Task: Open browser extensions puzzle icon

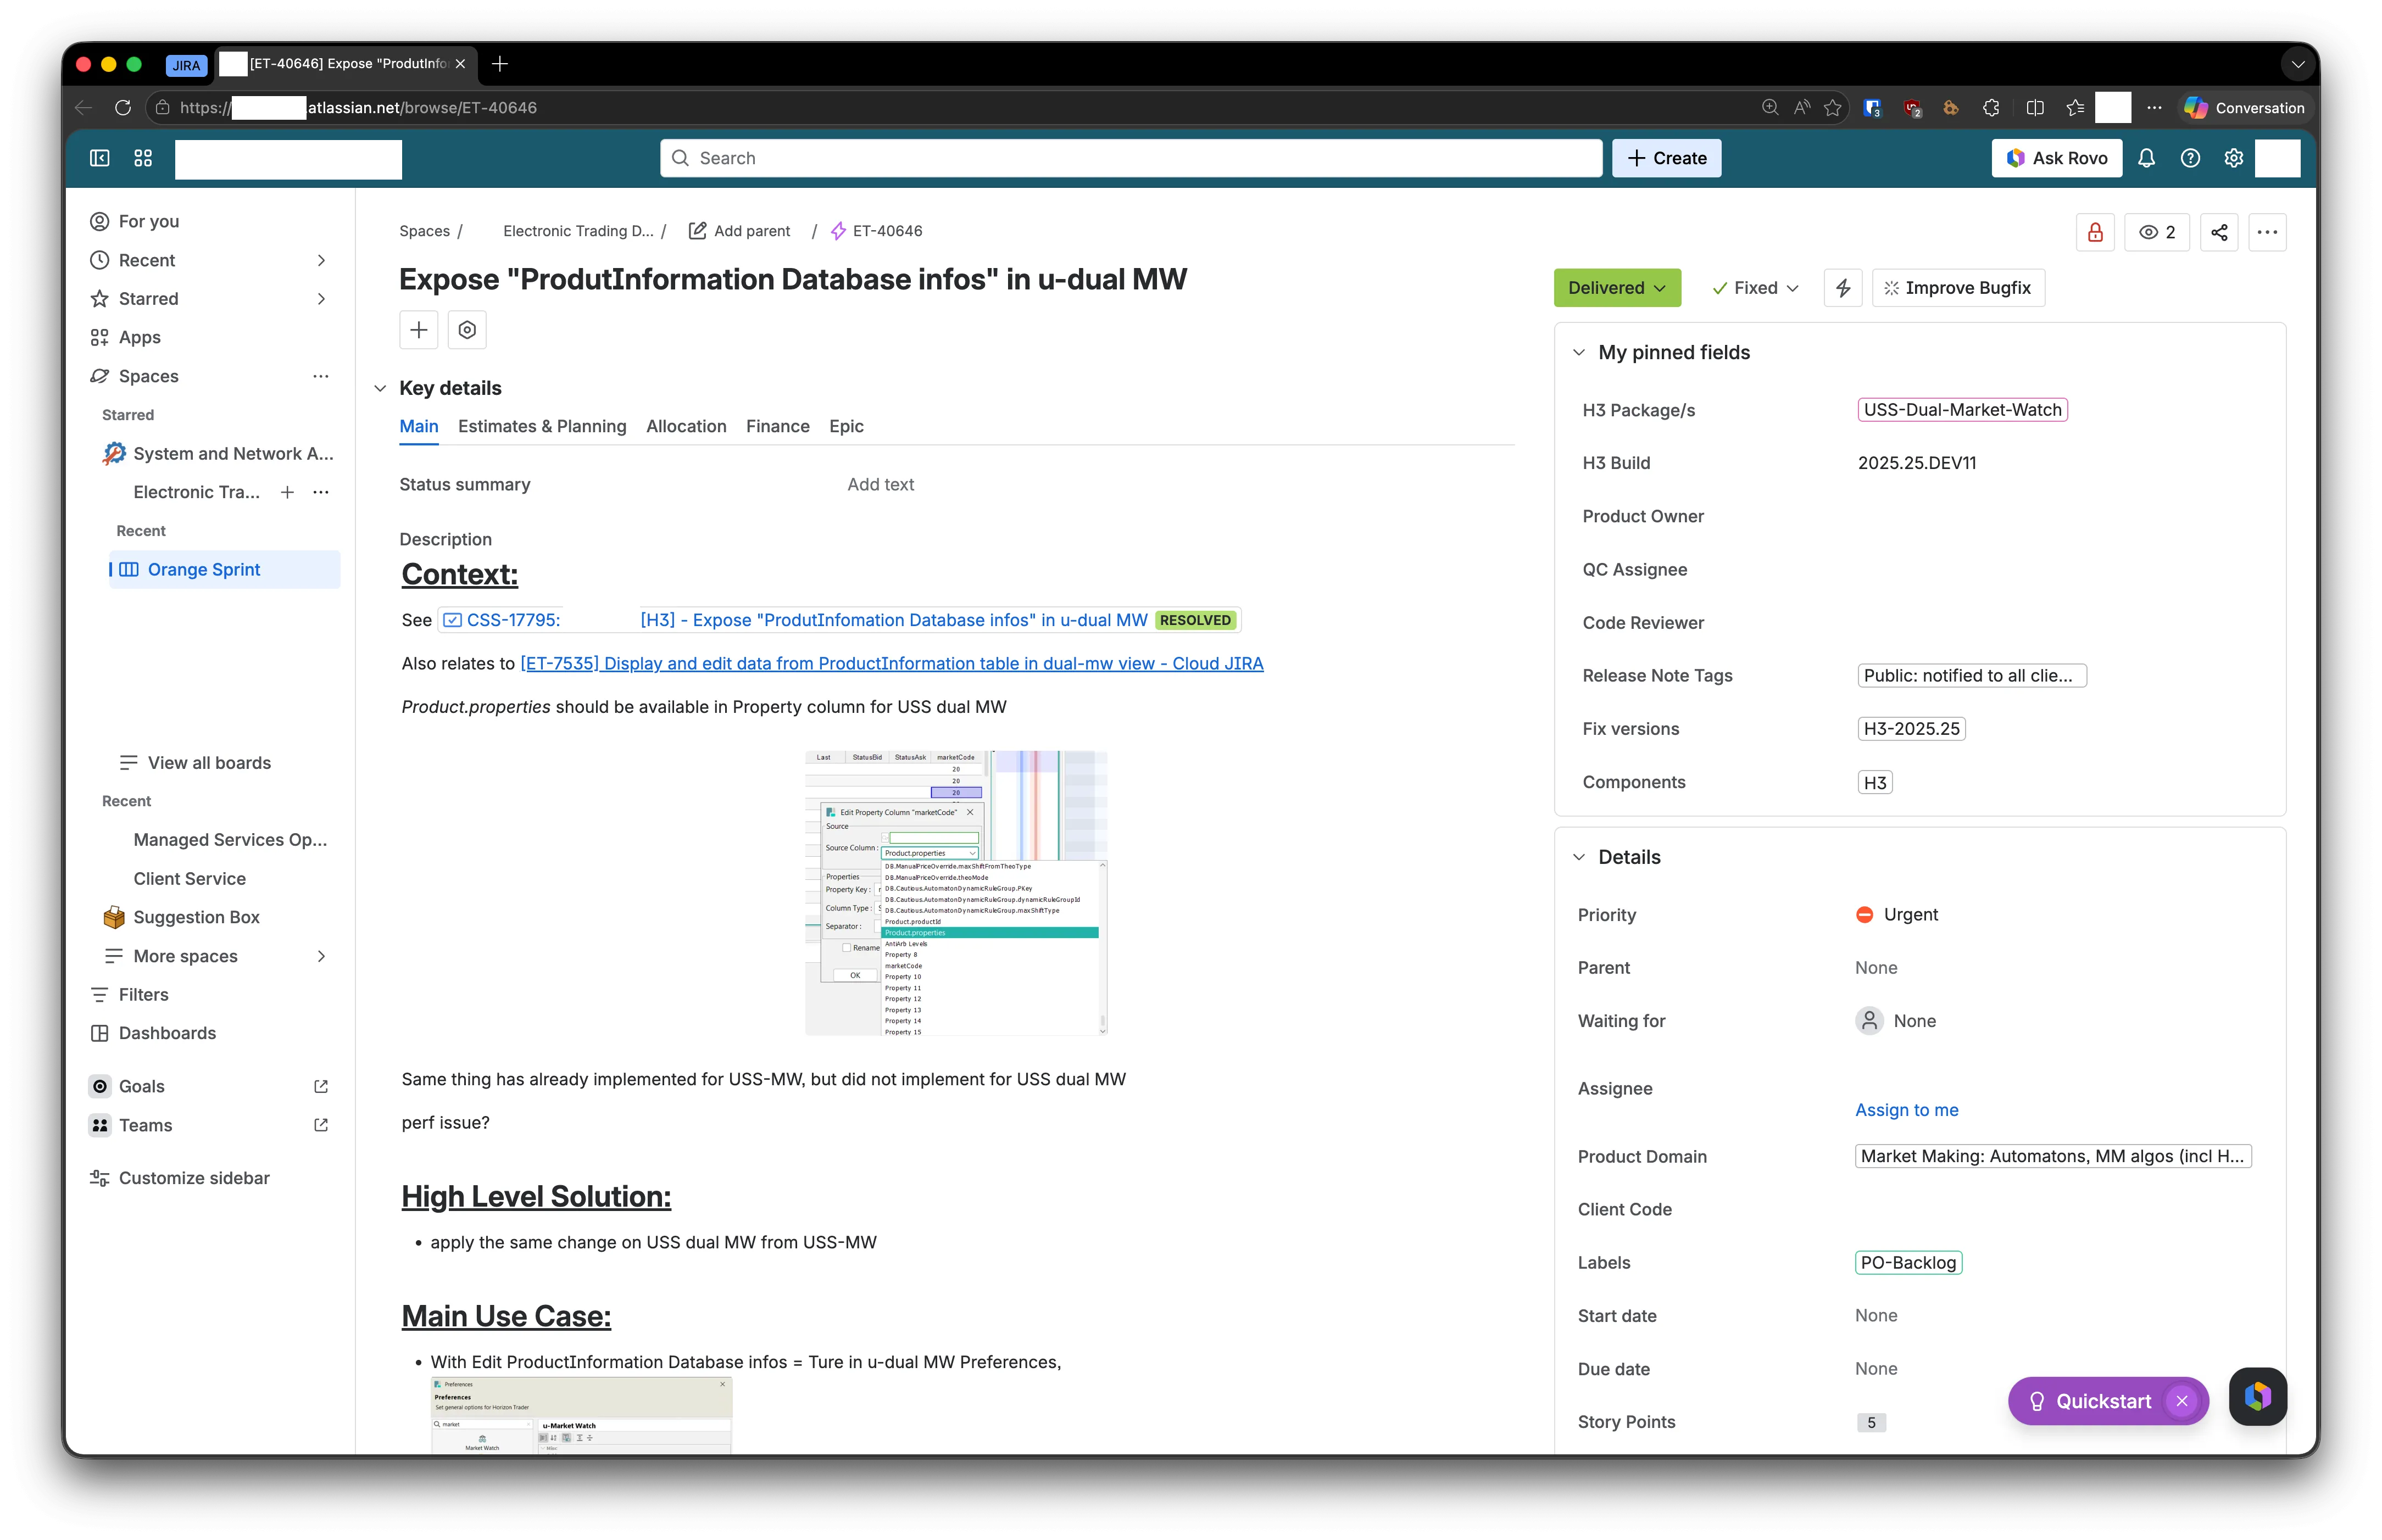Action: pyautogui.click(x=1991, y=107)
